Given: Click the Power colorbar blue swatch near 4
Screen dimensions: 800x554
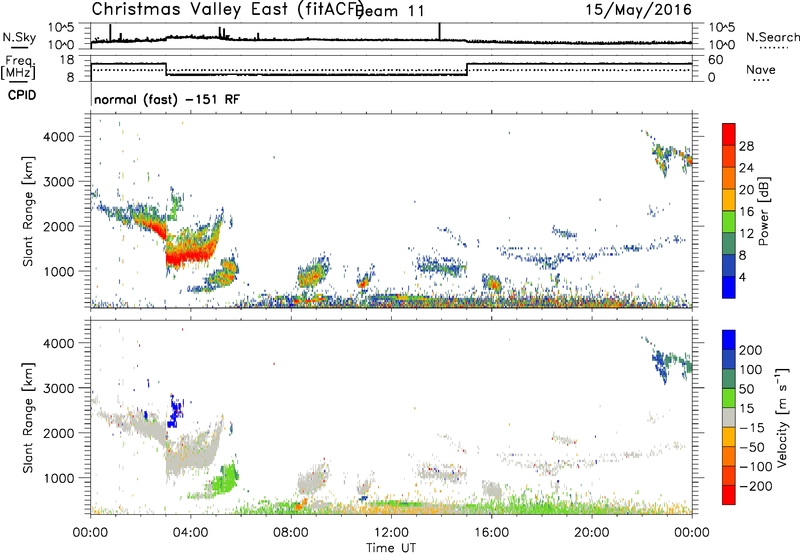Looking at the screenshot, I should pyautogui.click(x=729, y=287).
